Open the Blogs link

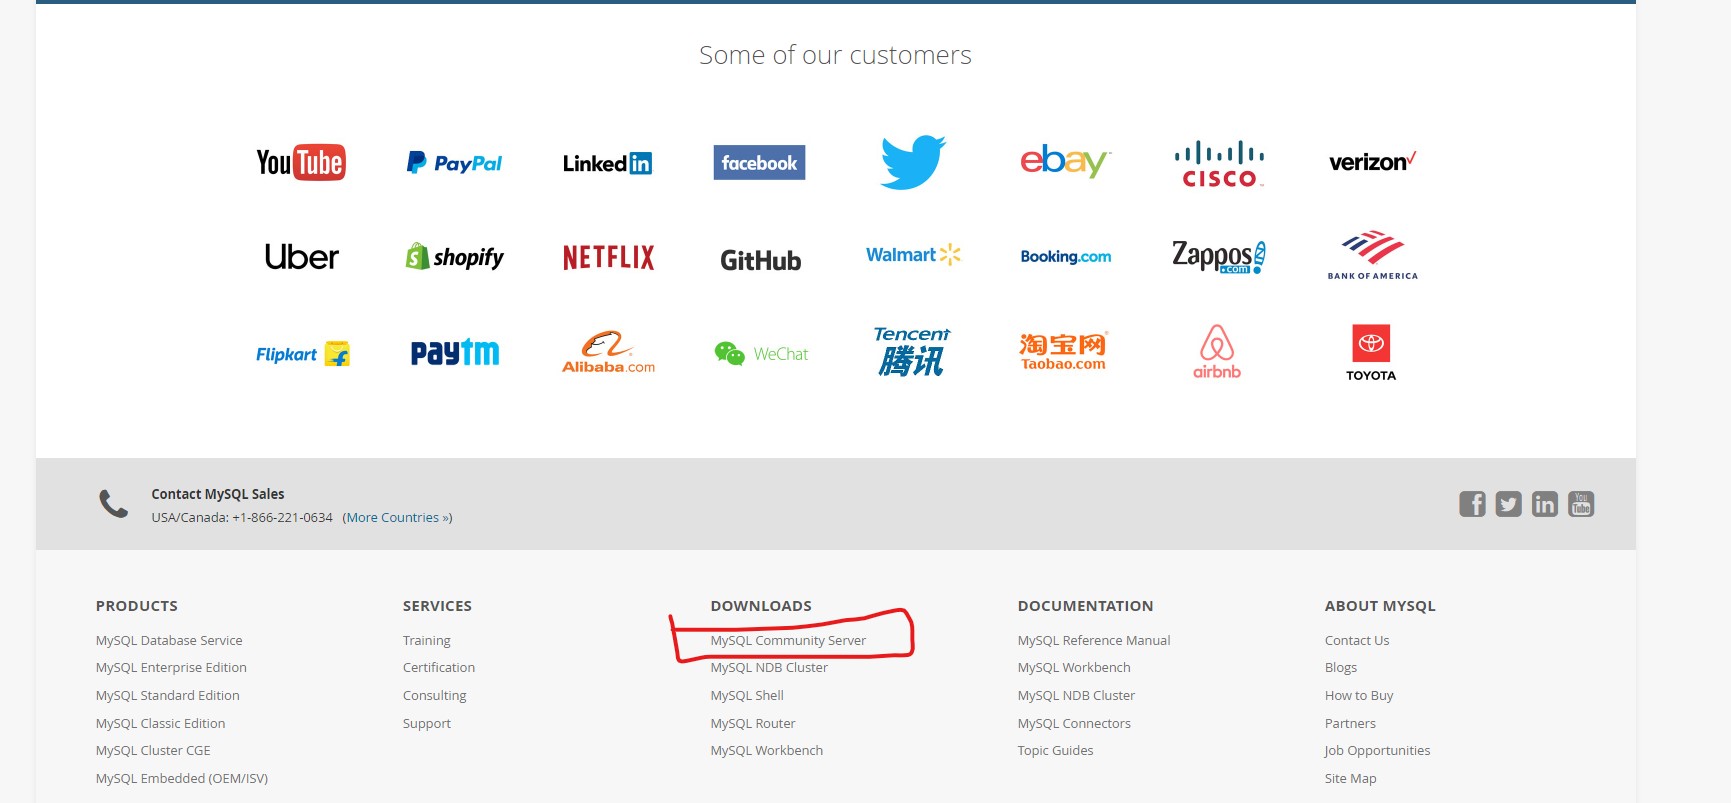tap(1341, 667)
